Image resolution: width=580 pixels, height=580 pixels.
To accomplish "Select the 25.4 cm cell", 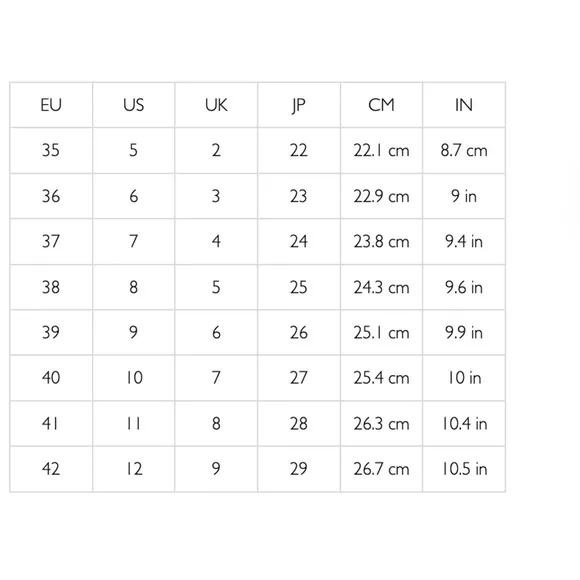I will tap(381, 378).
